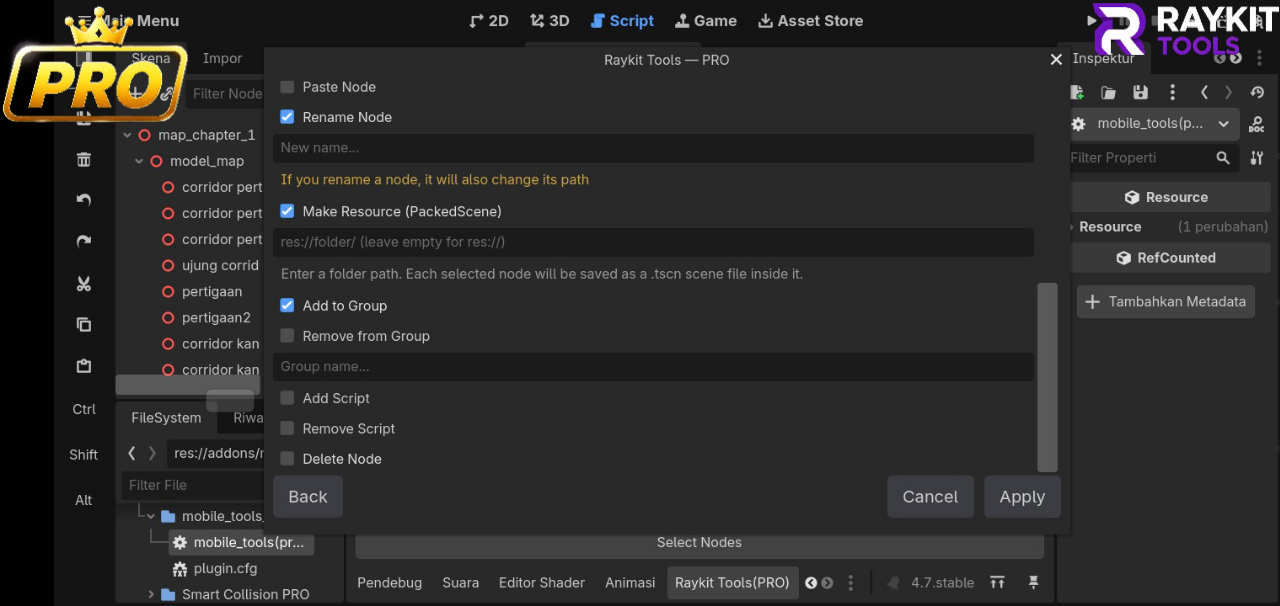Click the FileSystem back arrow
The image size is (1280, 606).
[x=131, y=453]
